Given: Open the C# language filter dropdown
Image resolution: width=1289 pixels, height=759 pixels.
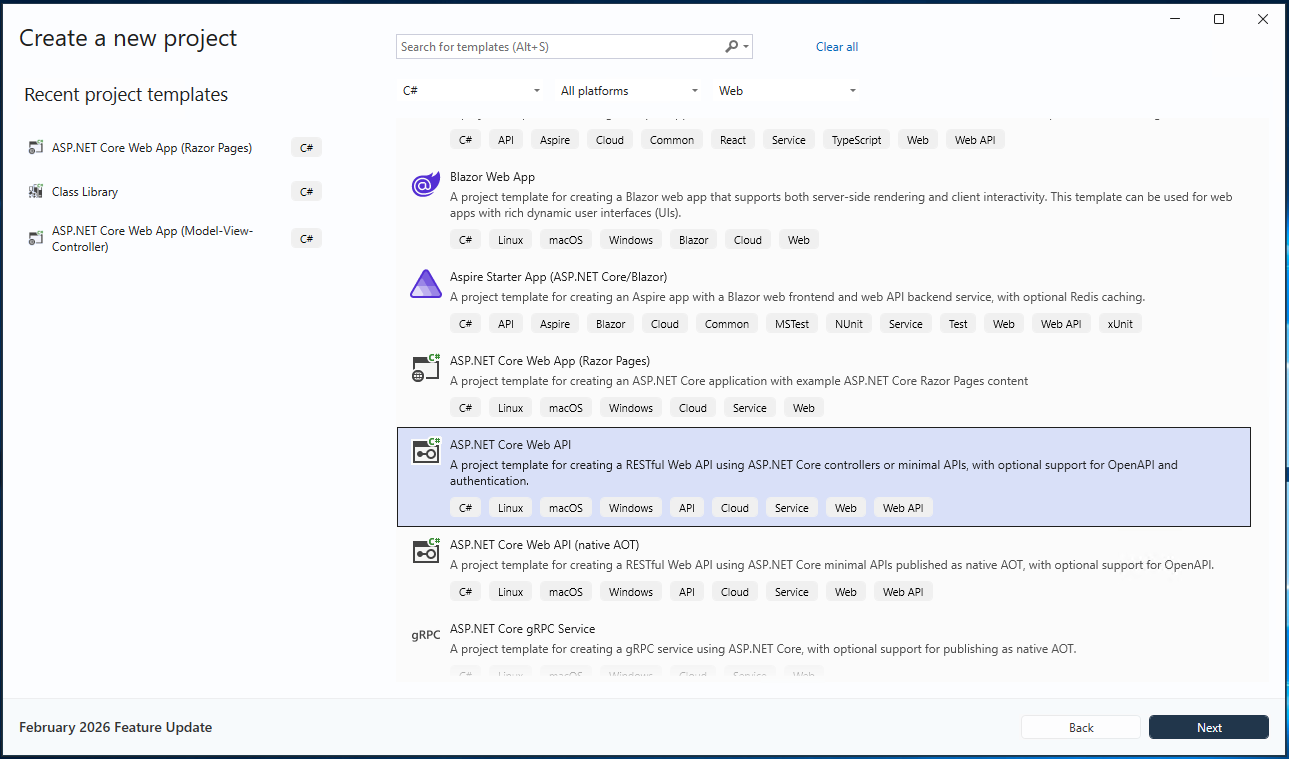Looking at the screenshot, I should pos(472,91).
